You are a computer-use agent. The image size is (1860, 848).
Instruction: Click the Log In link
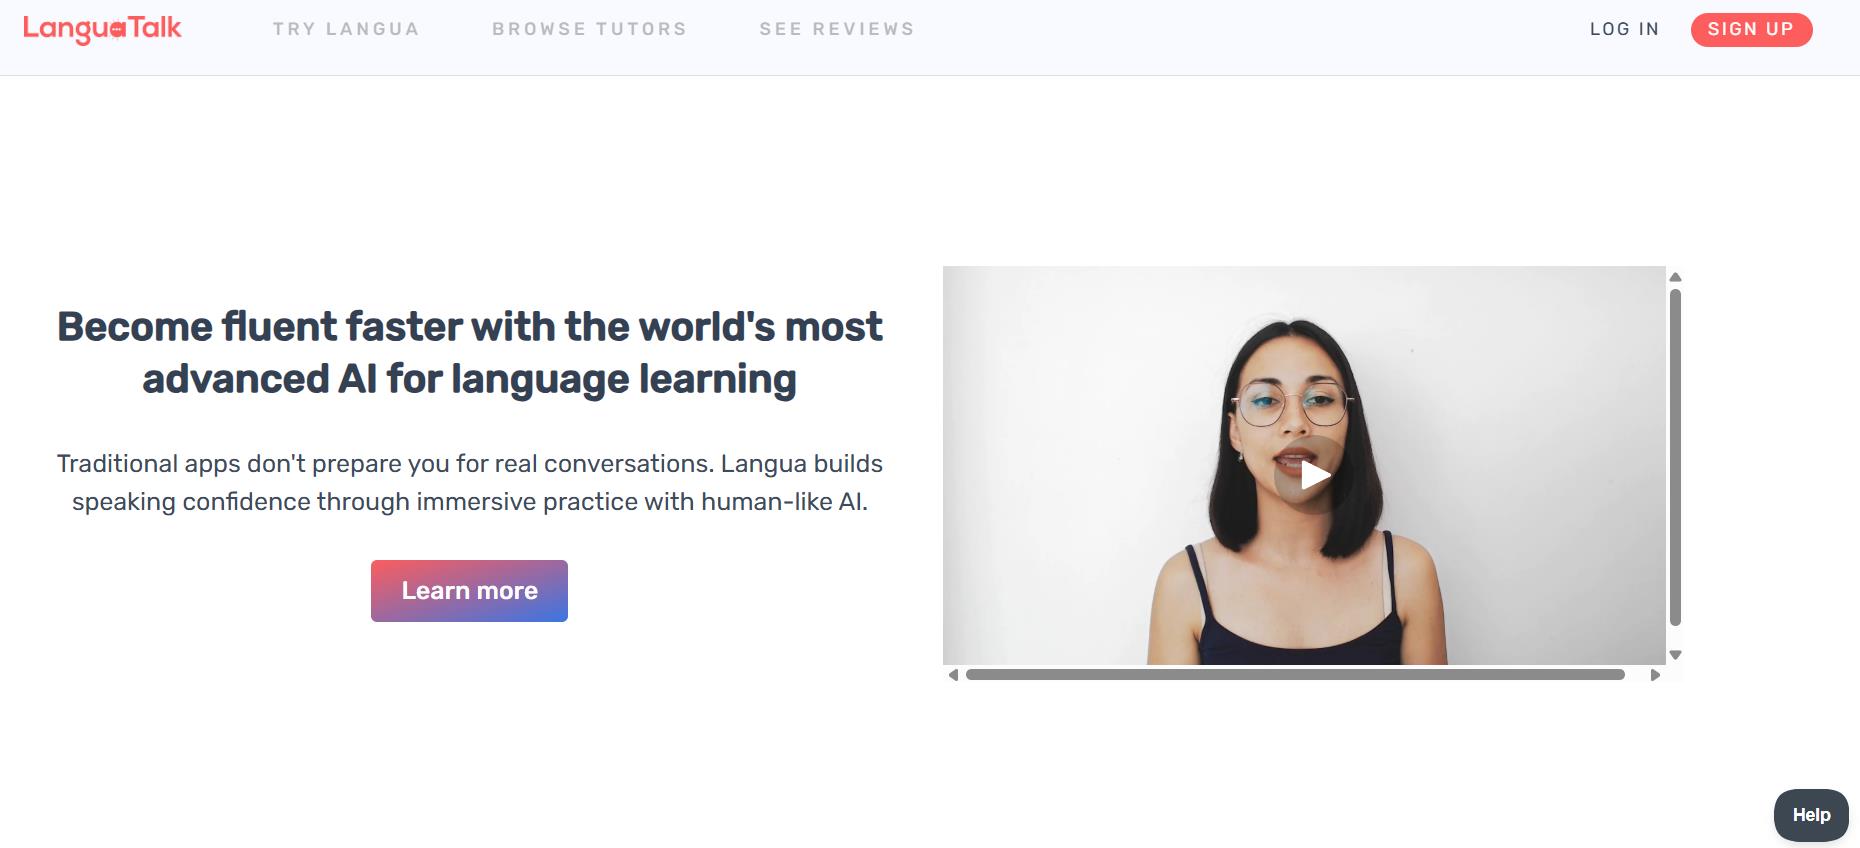[x=1624, y=29]
